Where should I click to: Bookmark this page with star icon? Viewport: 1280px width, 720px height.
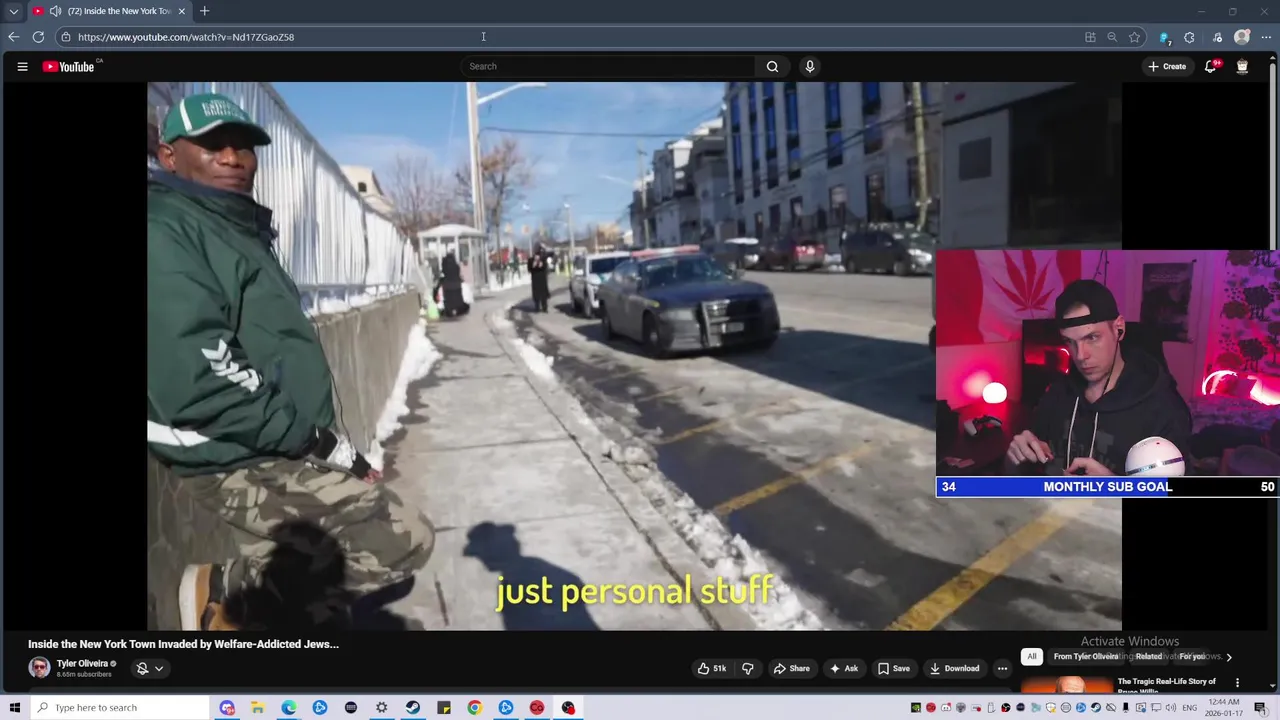pyautogui.click(x=1134, y=37)
